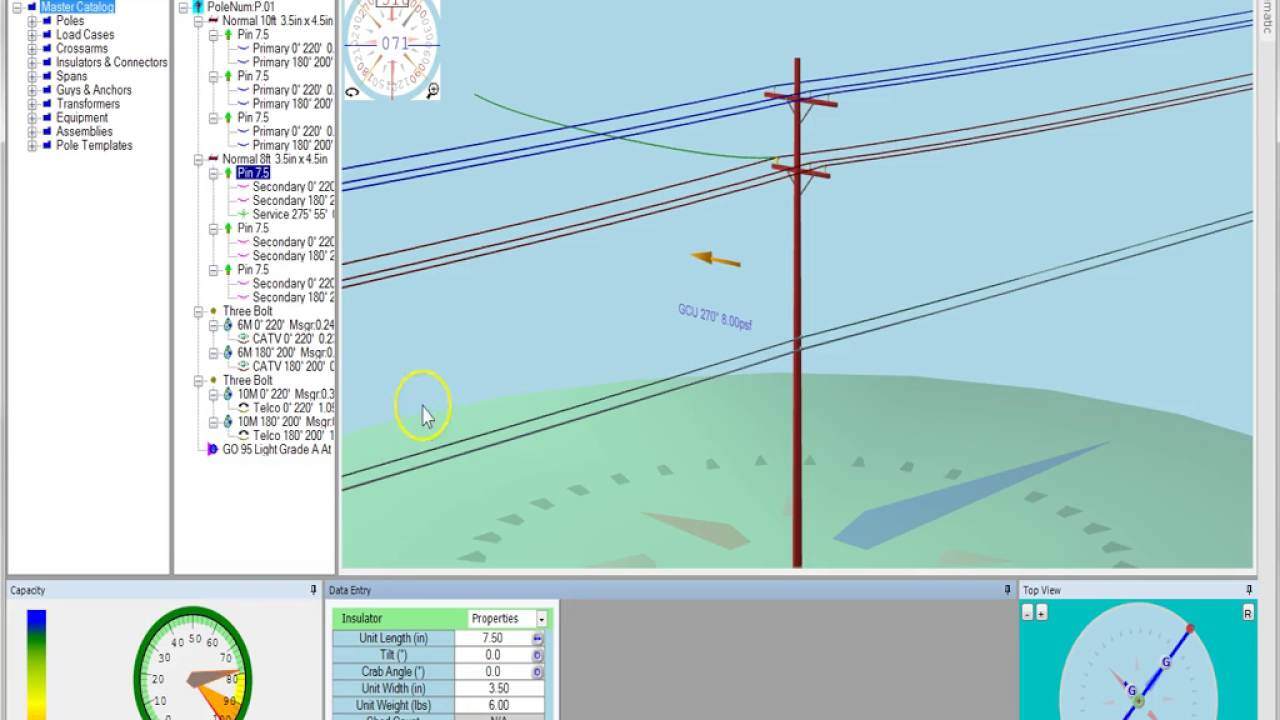
Task: Click the Transformers folder icon
Action: click(x=46, y=104)
